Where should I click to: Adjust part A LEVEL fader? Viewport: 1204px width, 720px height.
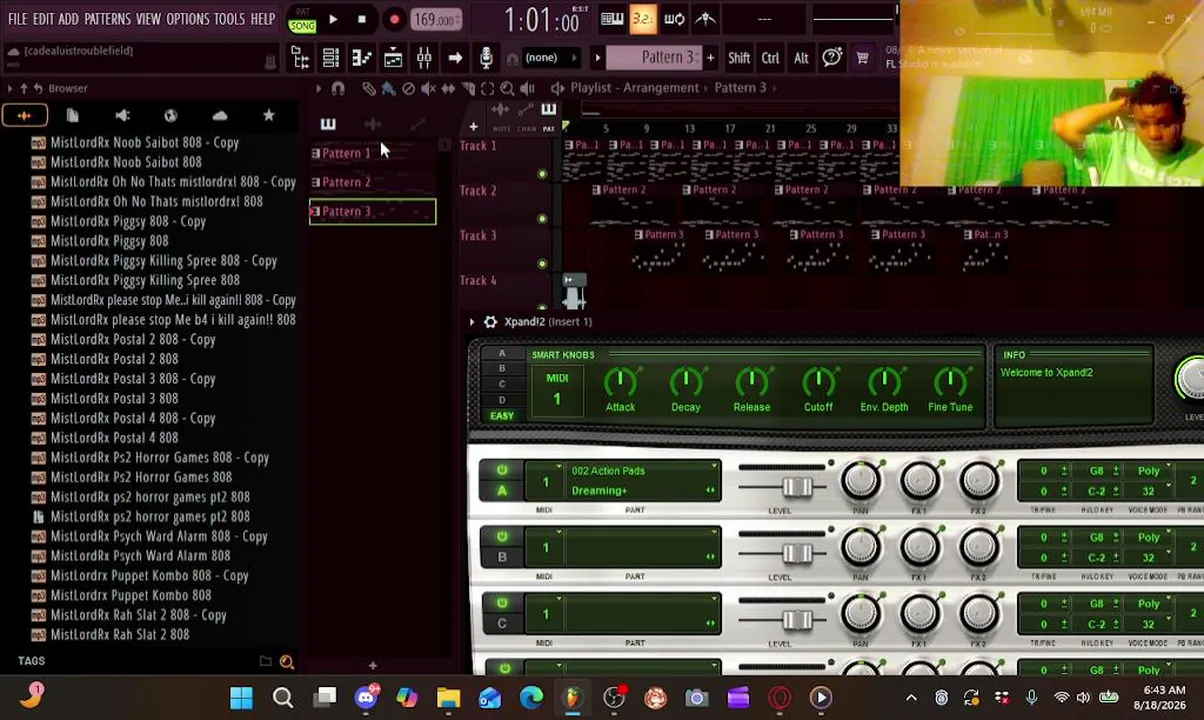[797, 487]
